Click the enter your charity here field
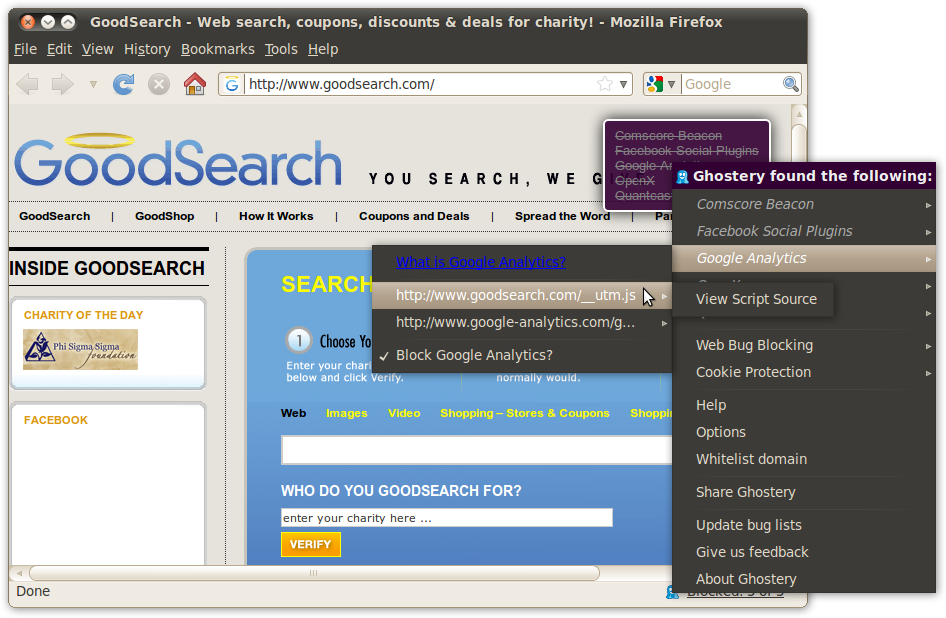The image size is (946, 618). pyautogui.click(x=446, y=518)
